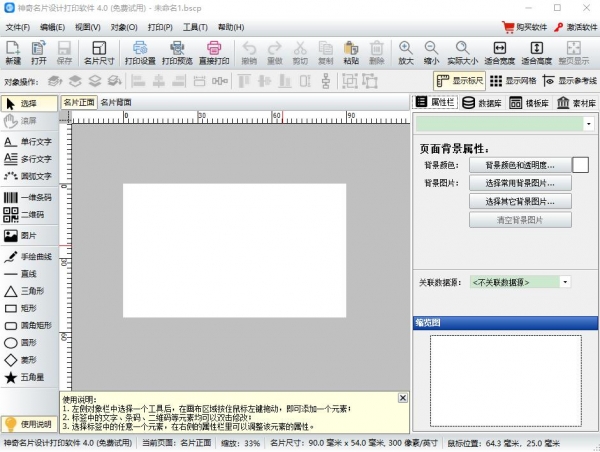Click 购买软件 purchase software link
This screenshot has height=452, width=600.
[x=525, y=27]
